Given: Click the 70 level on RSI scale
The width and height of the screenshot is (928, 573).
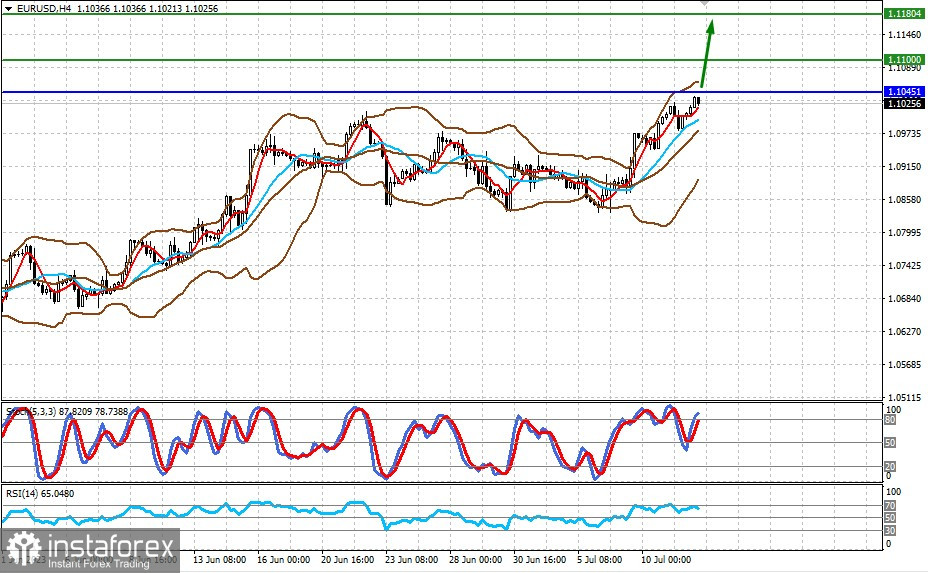Looking at the screenshot, I should pyautogui.click(x=890, y=506).
